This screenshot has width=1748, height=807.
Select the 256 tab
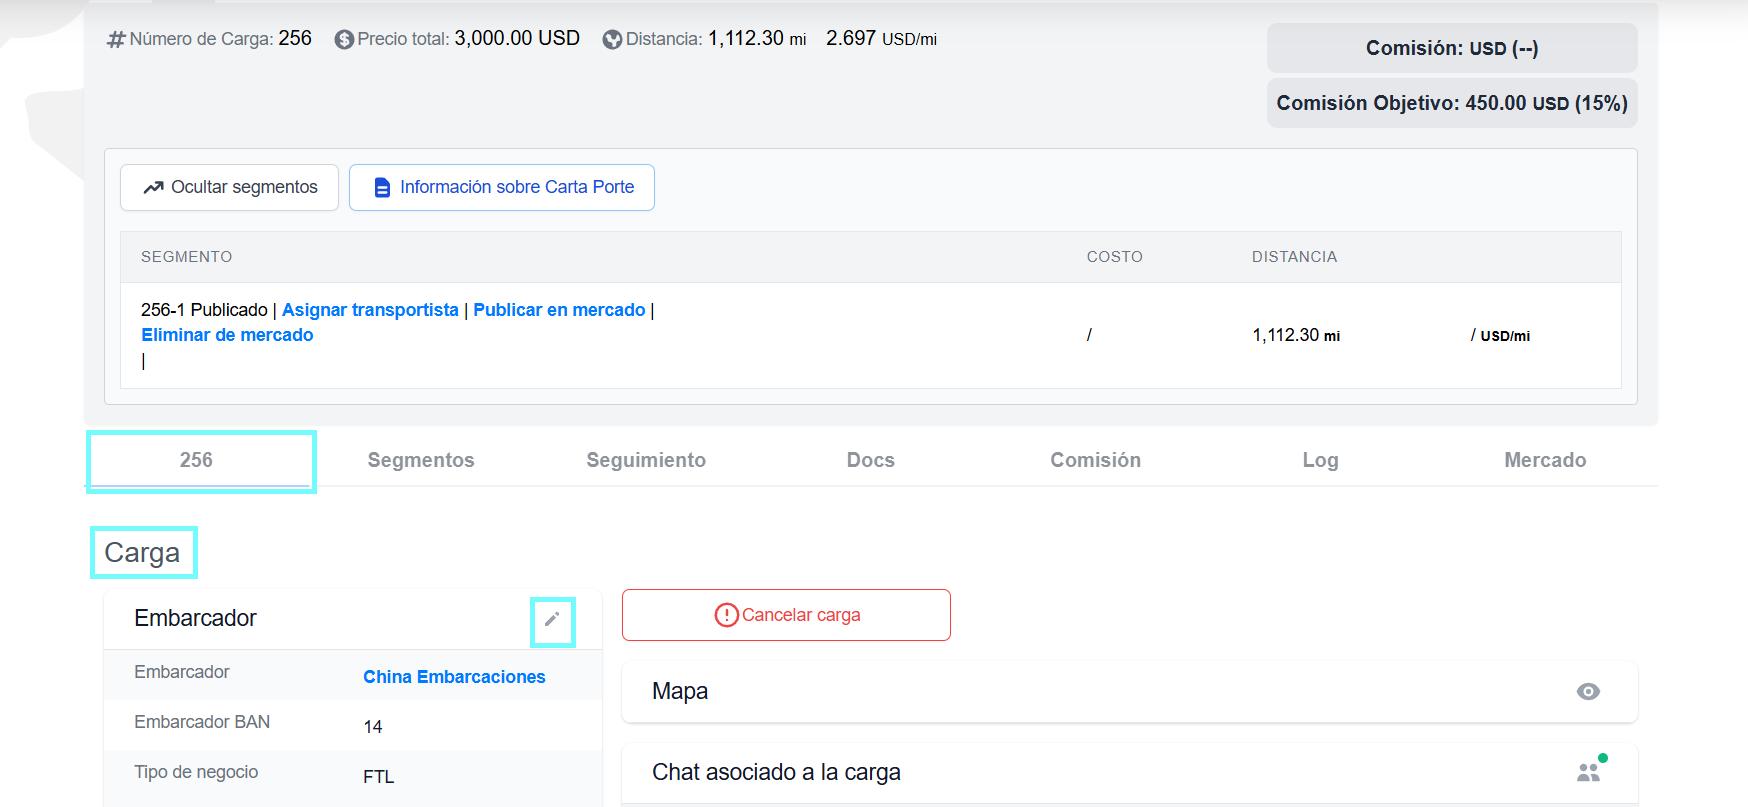196,460
